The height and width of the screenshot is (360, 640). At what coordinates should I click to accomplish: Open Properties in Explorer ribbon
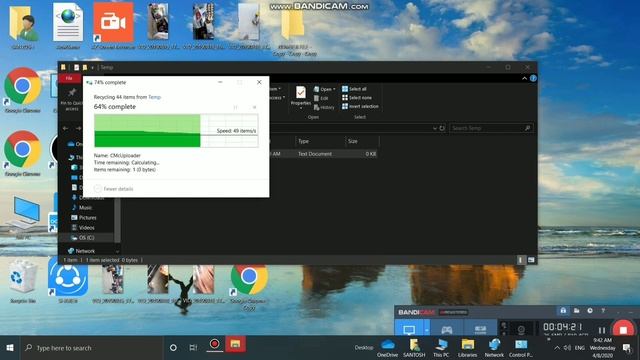coord(301,97)
